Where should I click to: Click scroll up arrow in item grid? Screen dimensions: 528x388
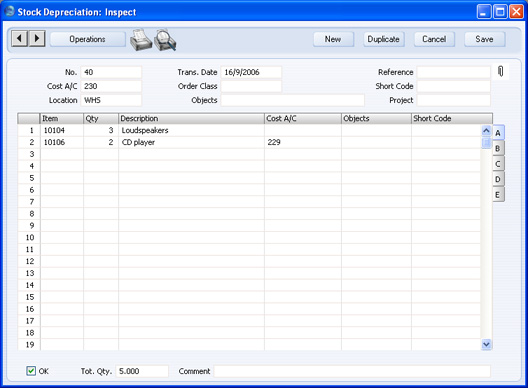(x=486, y=131)
